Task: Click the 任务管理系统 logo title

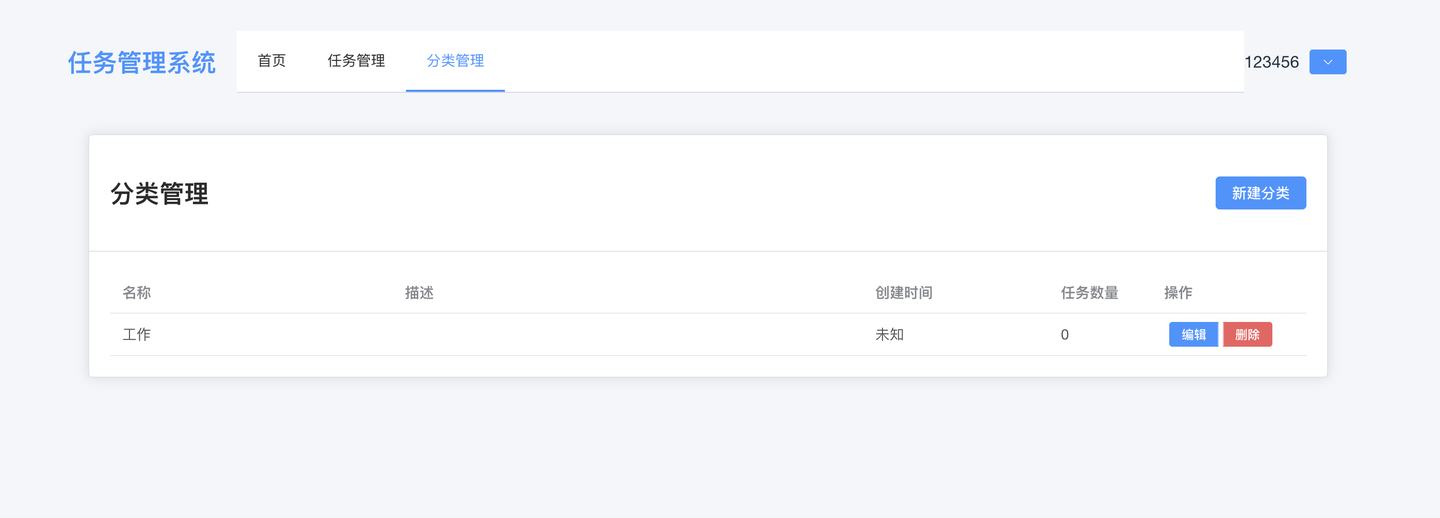Action: click(x=142, y=62)
